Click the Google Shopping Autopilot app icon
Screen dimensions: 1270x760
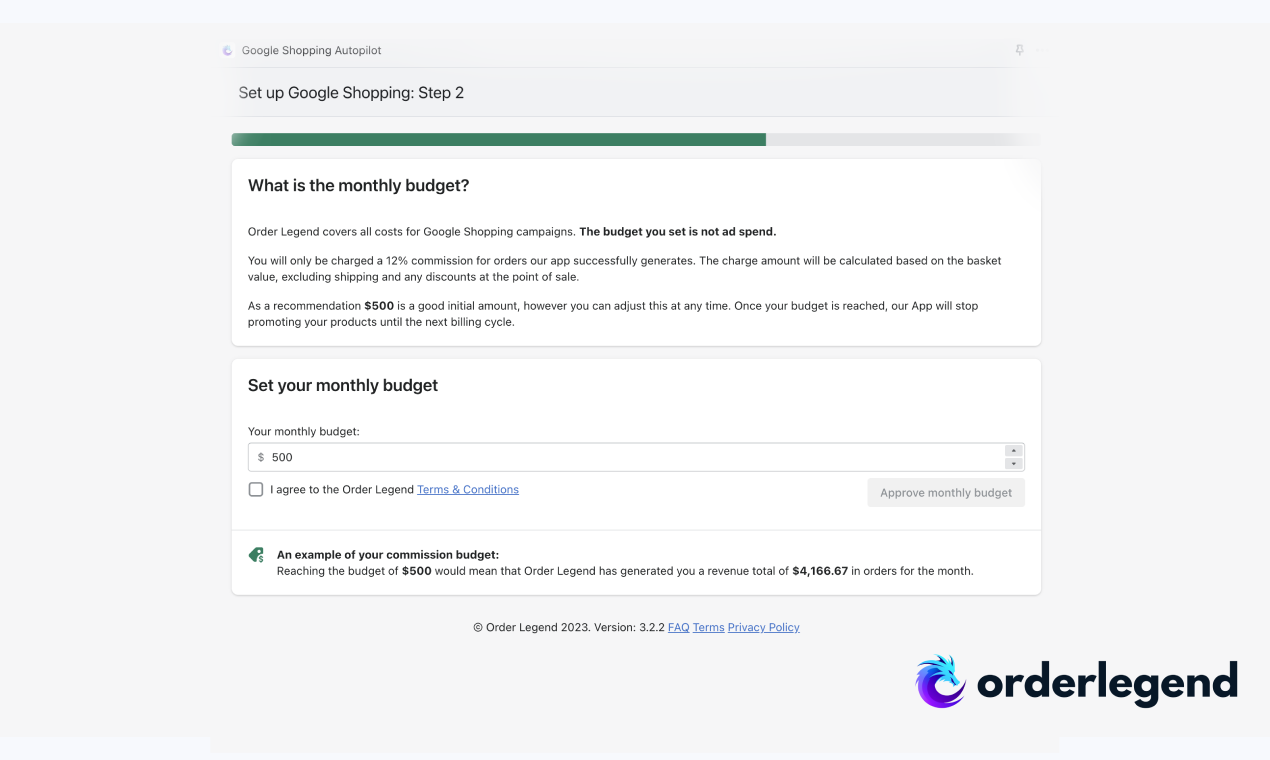(x=227, y=50)
